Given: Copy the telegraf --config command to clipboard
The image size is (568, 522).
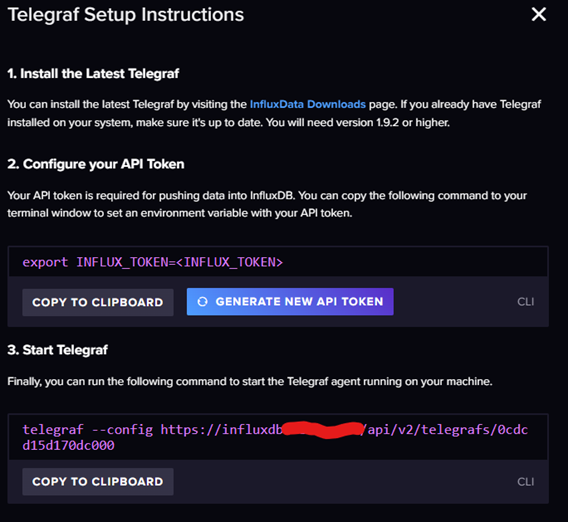Looking at the screenshot, I should pyautogui.click(x=98, y=481).
